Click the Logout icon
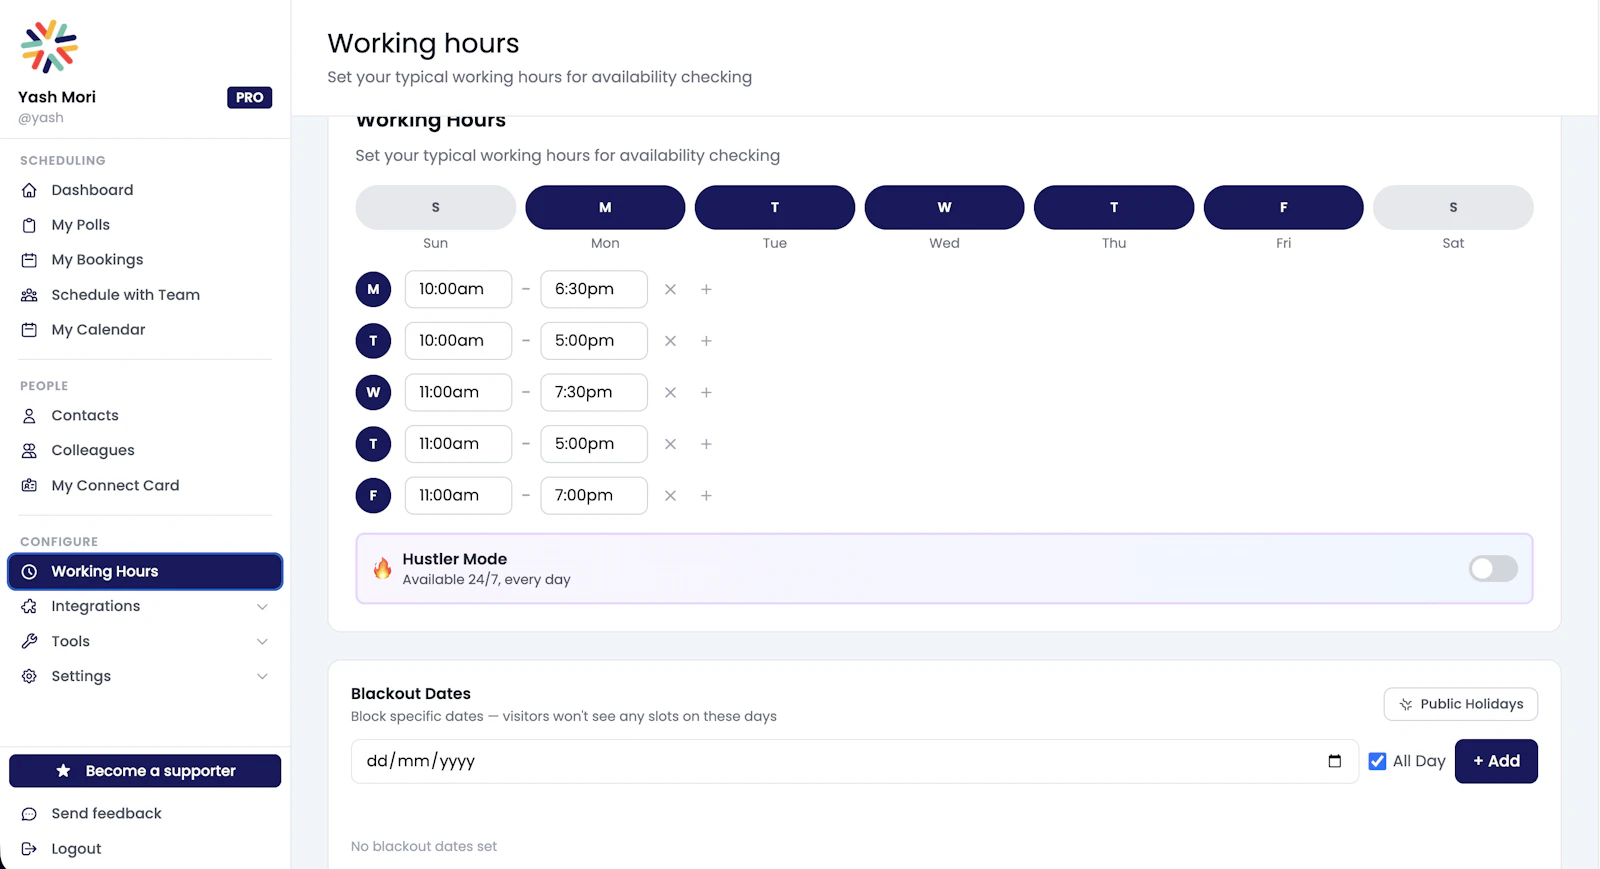 [x=29, y=849]
